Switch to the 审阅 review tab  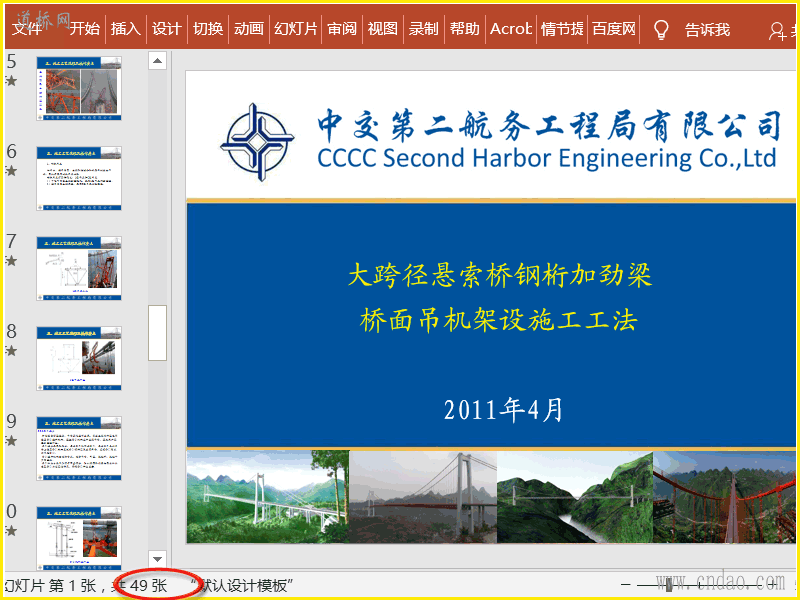(342, 29)
